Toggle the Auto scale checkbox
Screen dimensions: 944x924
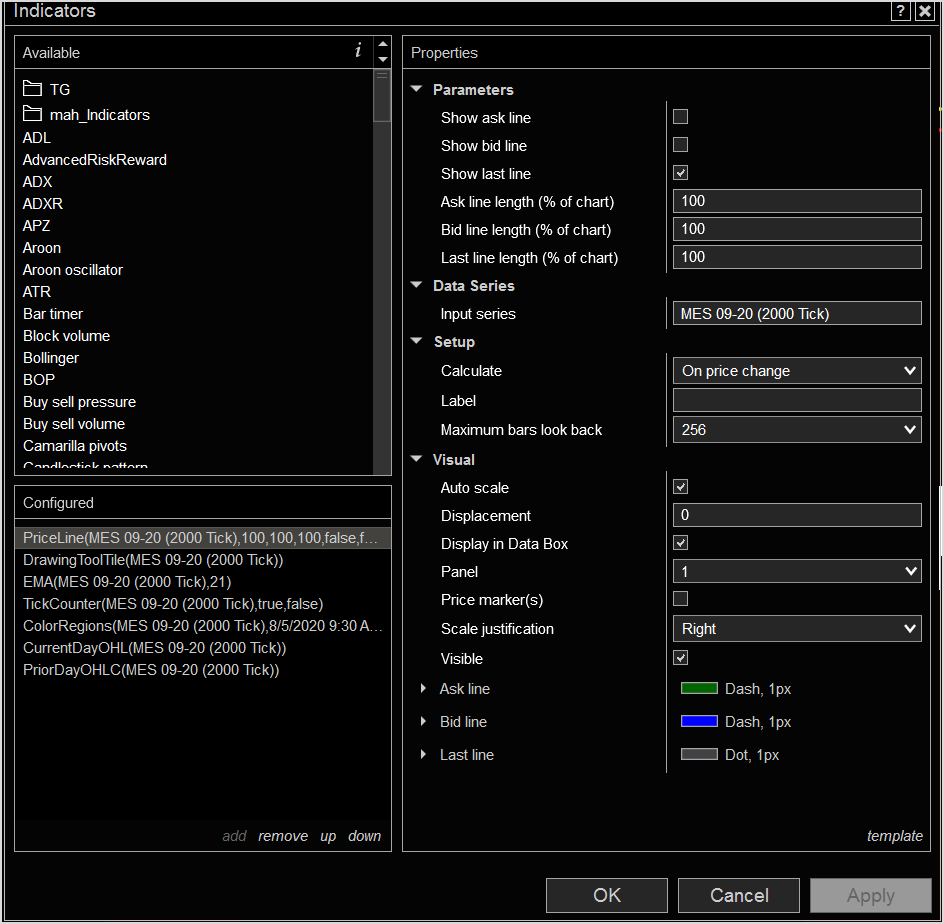click(680, 487)
